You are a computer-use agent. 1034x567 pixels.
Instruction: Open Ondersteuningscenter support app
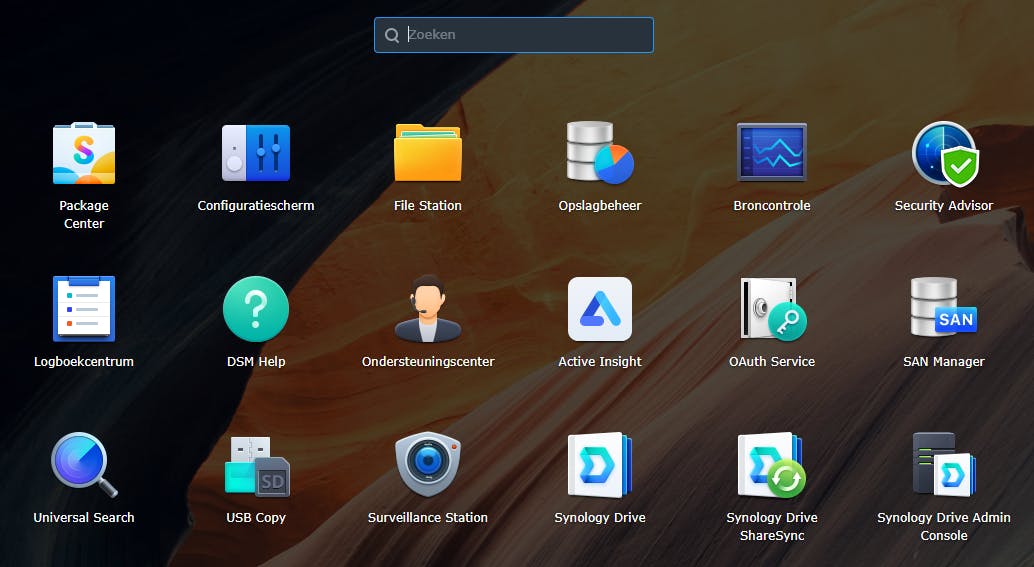(x=428, y=309)
